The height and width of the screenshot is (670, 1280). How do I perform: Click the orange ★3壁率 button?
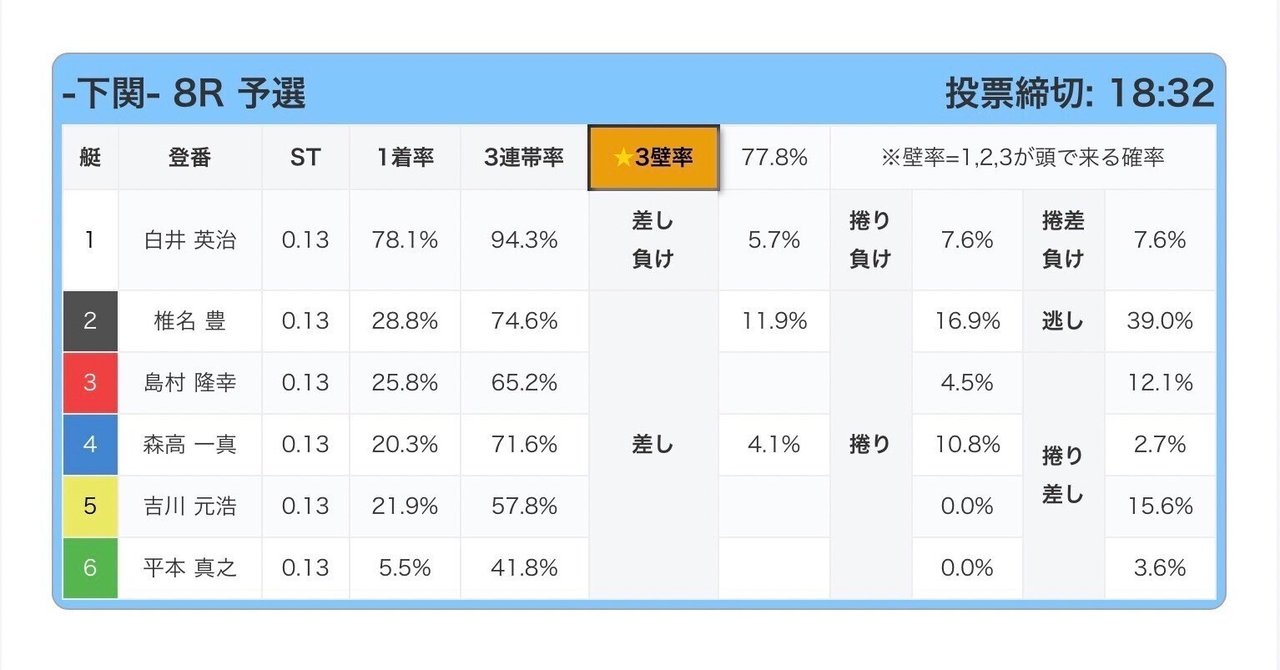tap(653, 158)
